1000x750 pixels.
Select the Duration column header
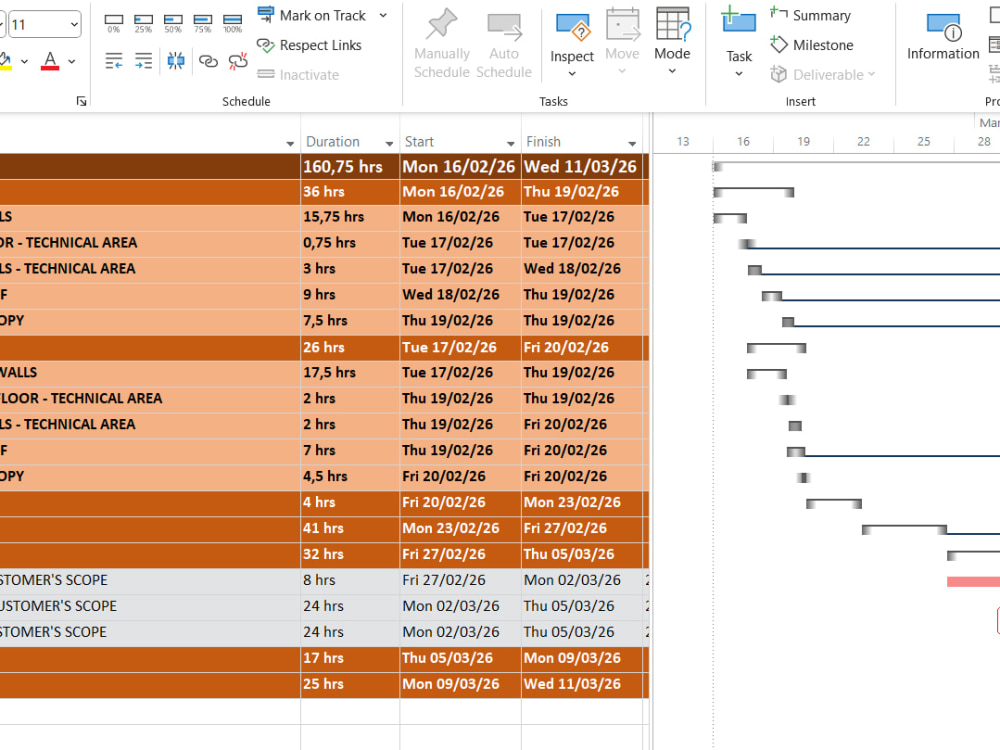pyautogui.click(x=350, y=142)
